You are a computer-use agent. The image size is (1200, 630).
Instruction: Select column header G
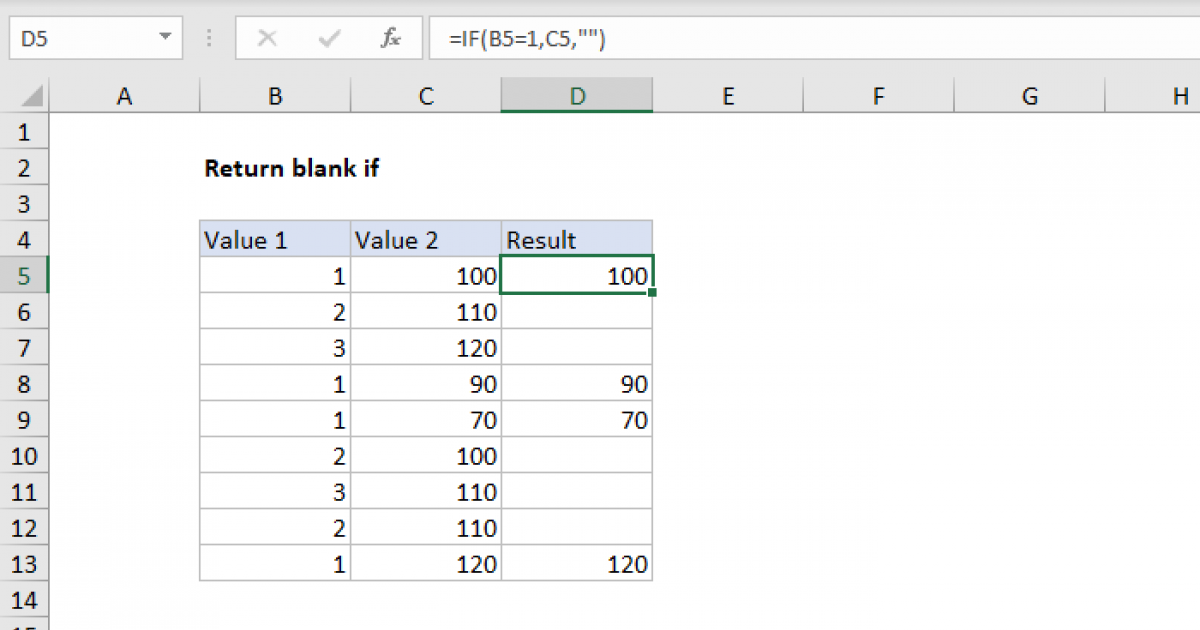(x=1029, y=95)
